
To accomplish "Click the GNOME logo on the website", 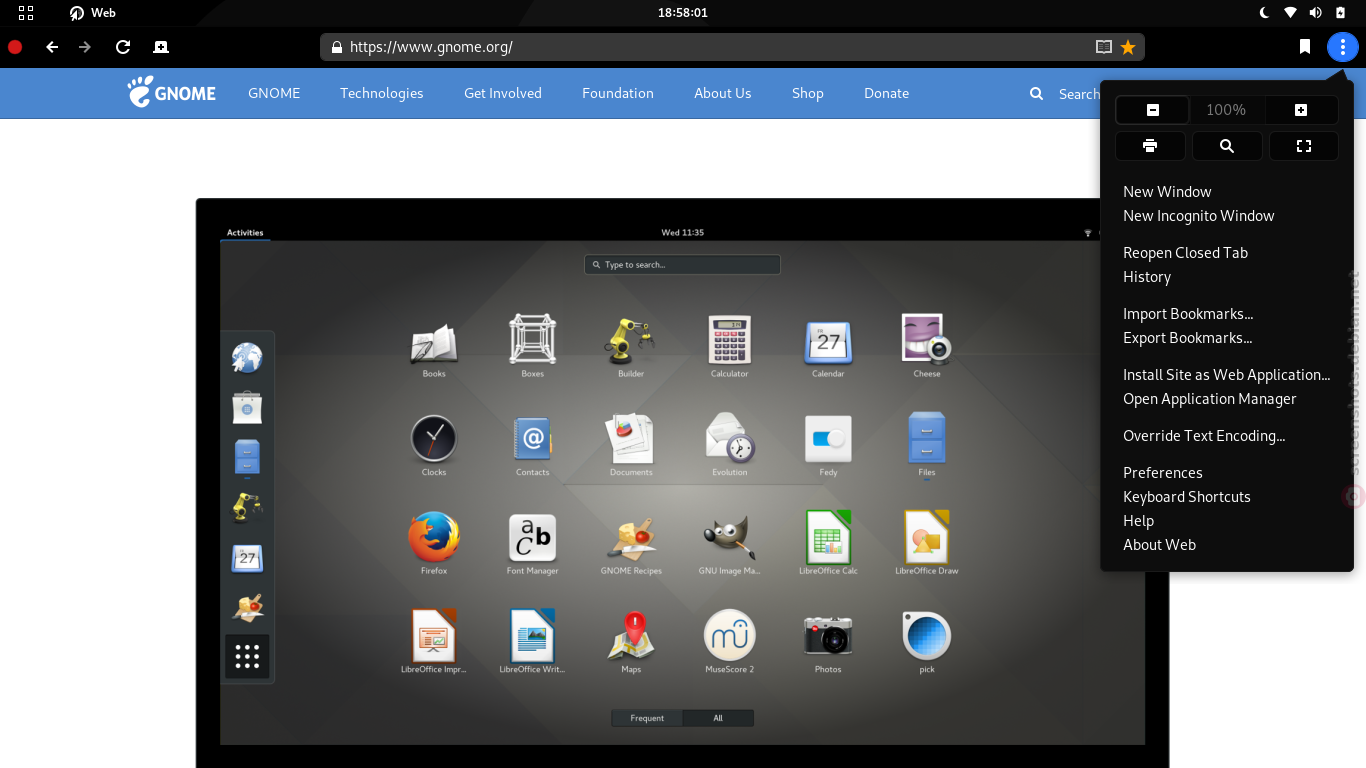I will coord(171,92).
